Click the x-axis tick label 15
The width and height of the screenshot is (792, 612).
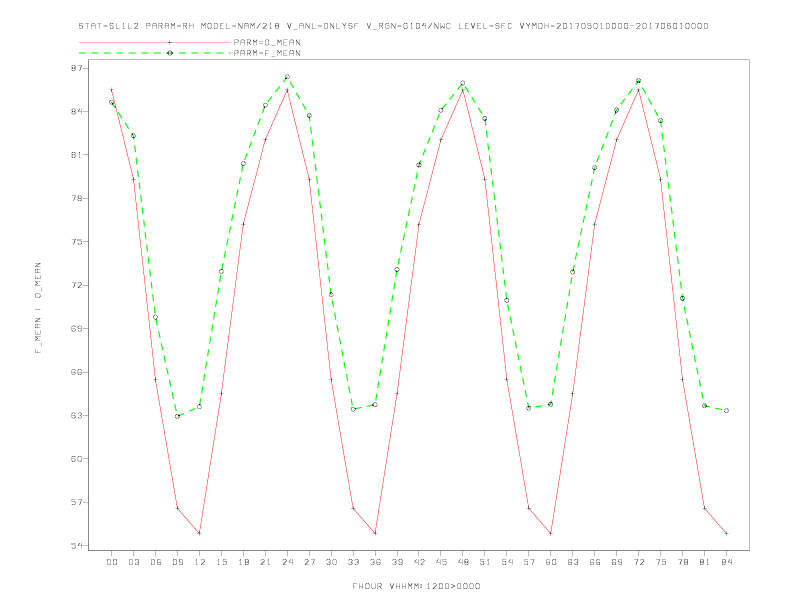pyautogui.click(x=221, y=562)
